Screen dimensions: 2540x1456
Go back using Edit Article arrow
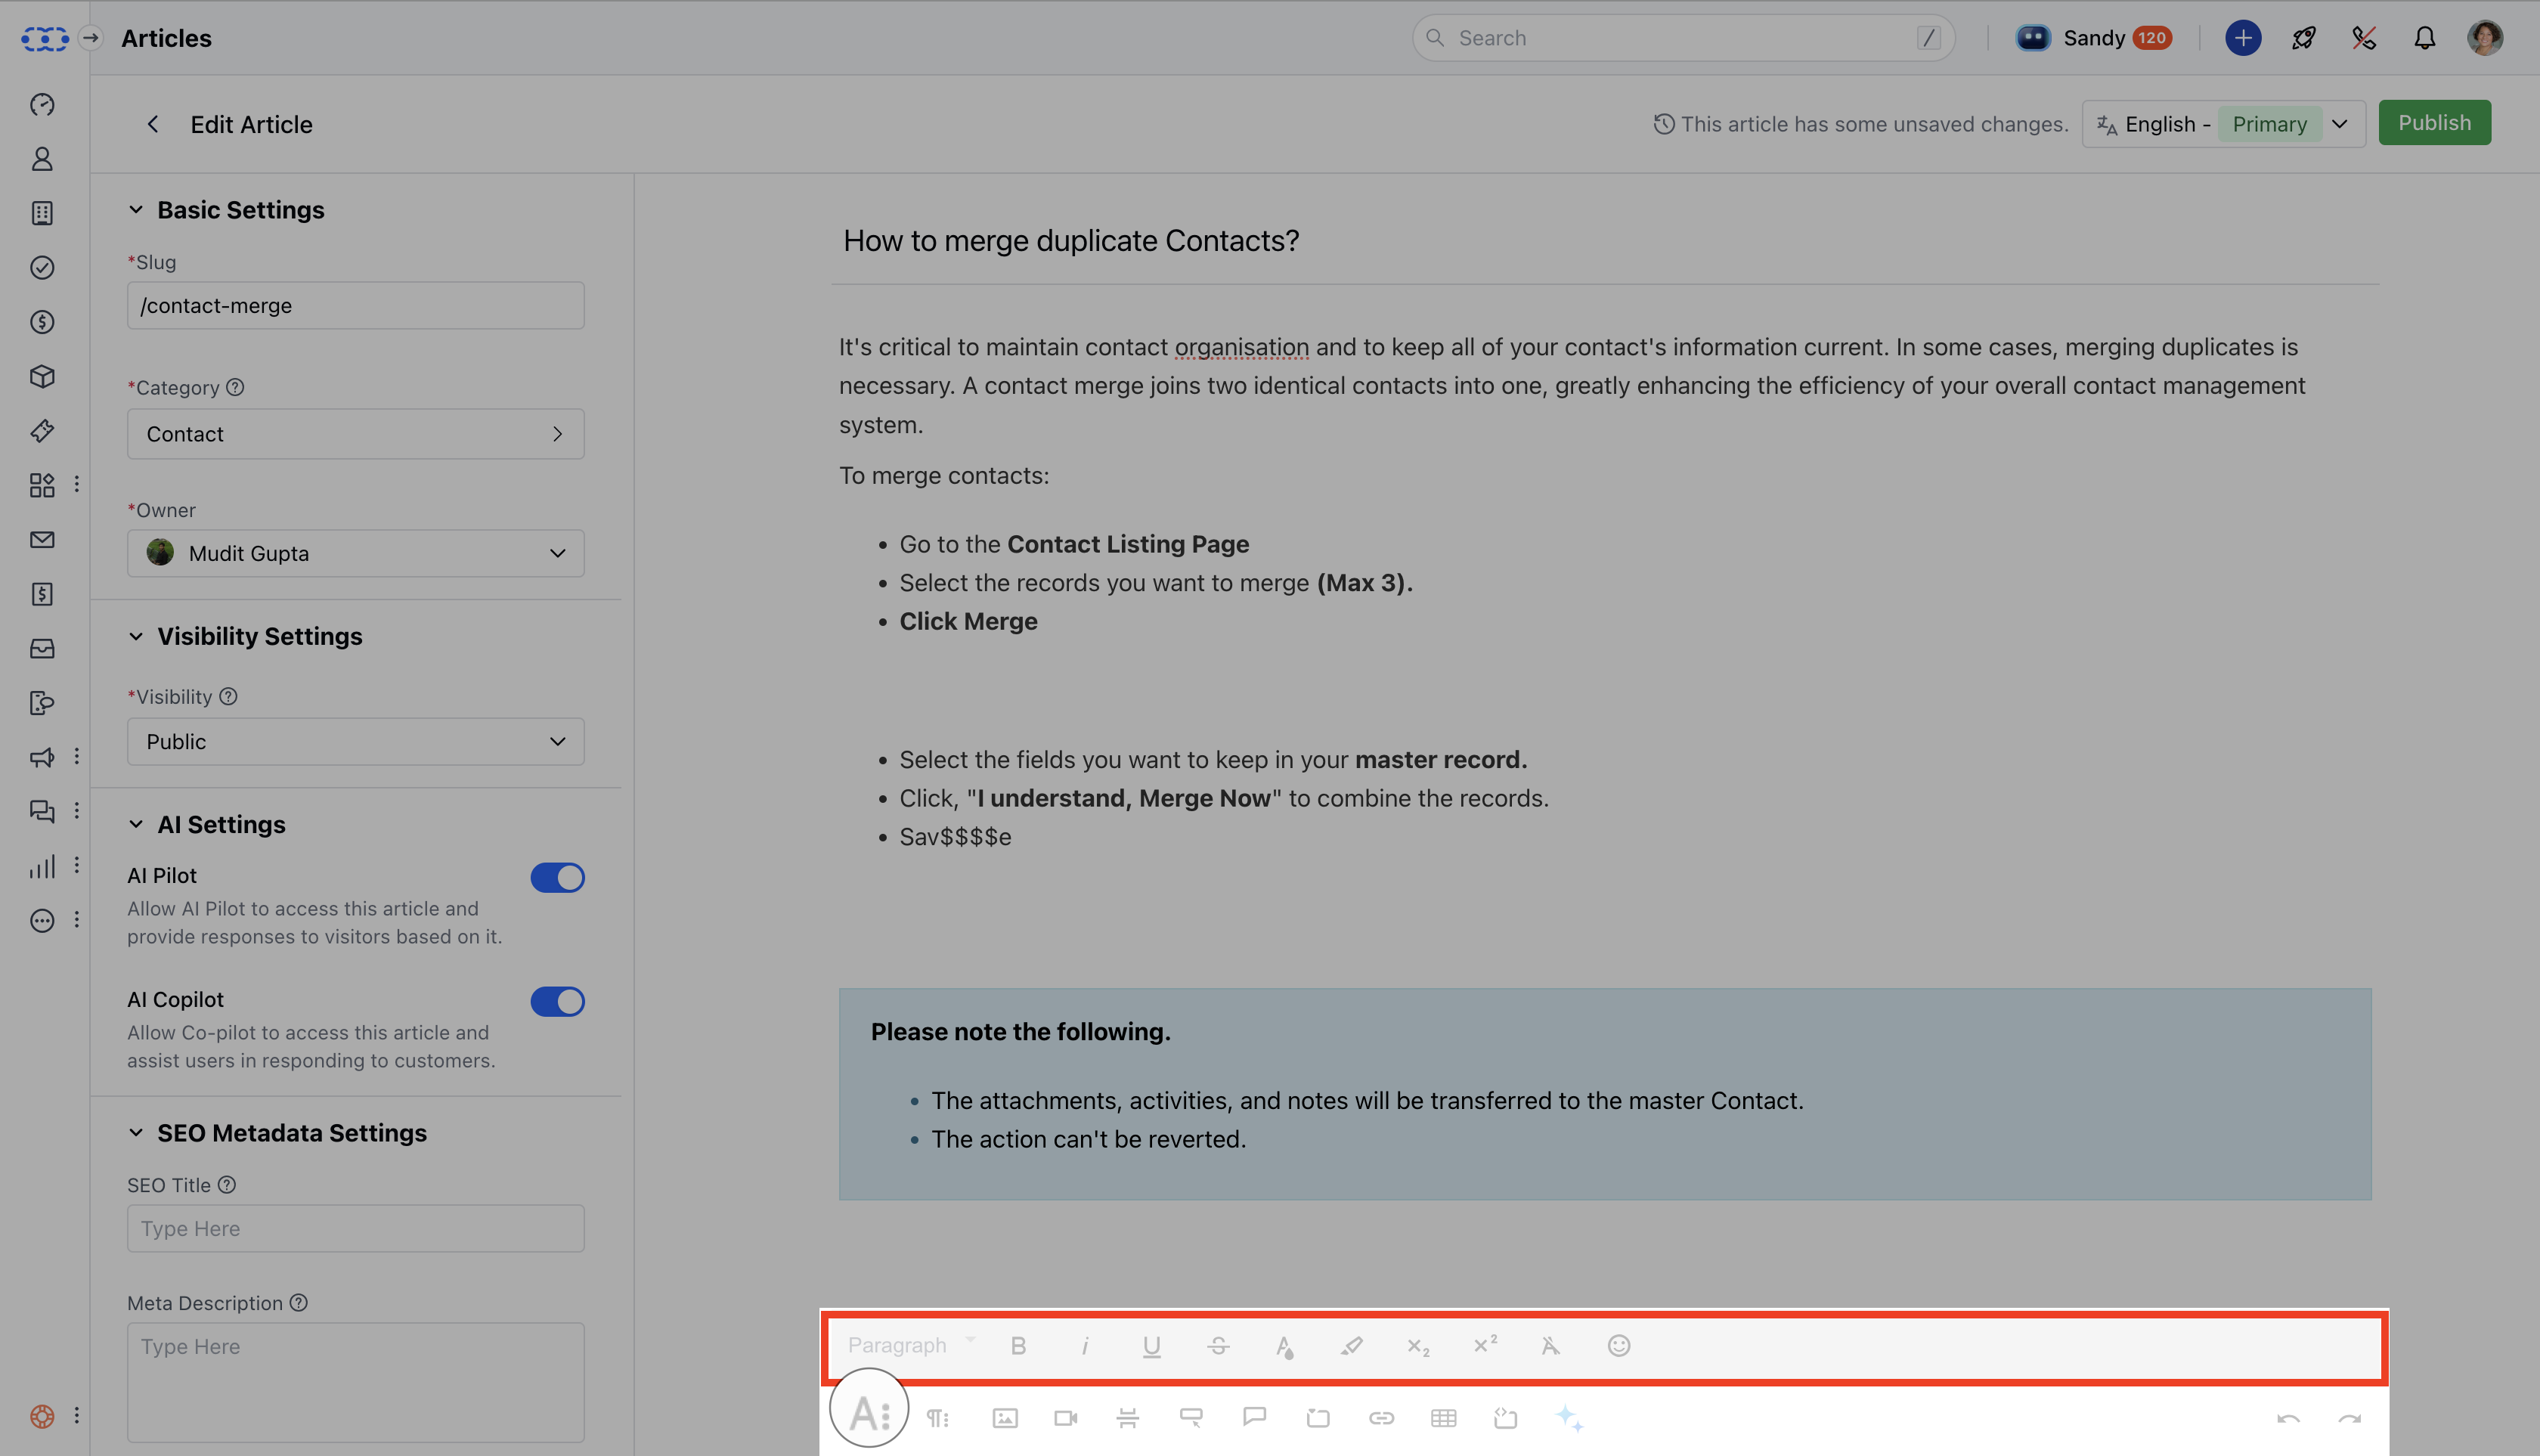click(x=152, y=124)
